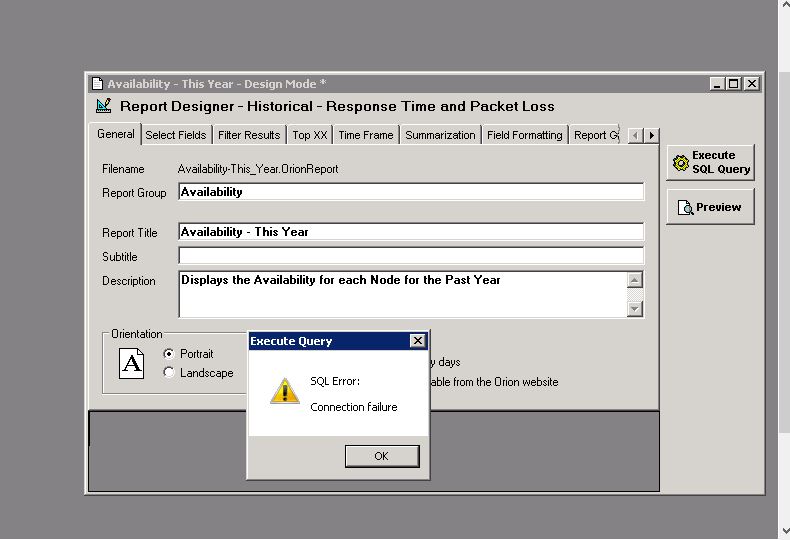Click the 'Connection failure' error text
Viewport: 790px width, 540px height.
pos(354,407)
